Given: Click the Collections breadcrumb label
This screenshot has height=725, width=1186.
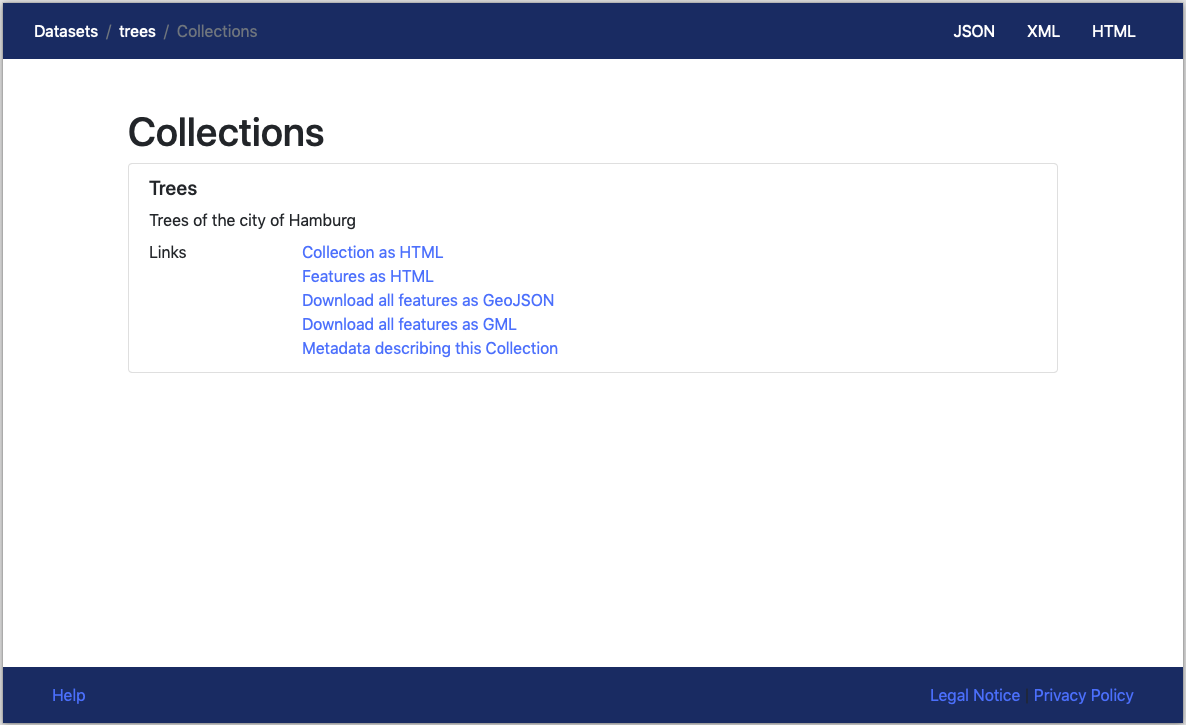Looking at the screenshot, I should point(216,31).
